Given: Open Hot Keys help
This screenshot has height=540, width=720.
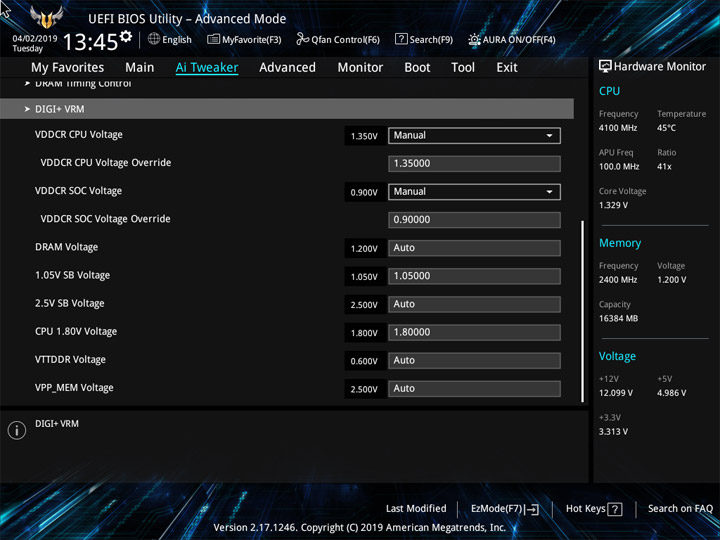Looking at the screenshot, I should pos(594,509).
